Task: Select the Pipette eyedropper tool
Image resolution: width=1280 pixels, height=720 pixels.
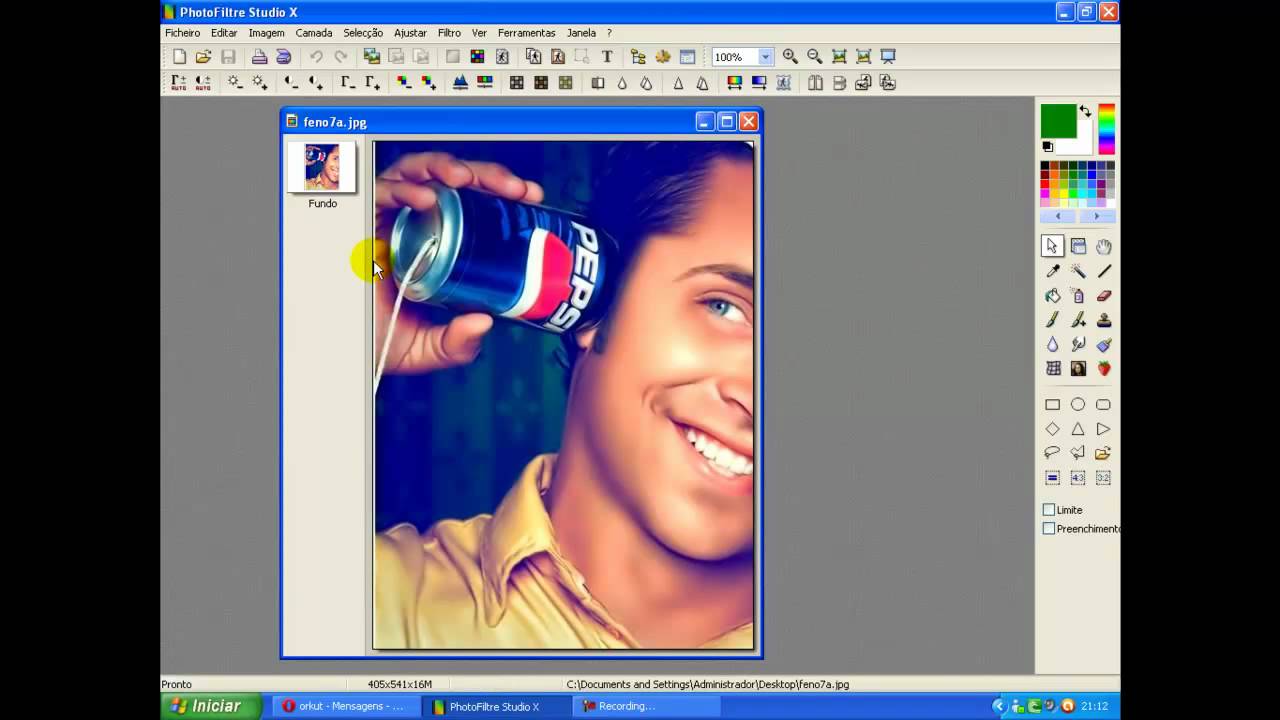Action: coord(1053,271)
